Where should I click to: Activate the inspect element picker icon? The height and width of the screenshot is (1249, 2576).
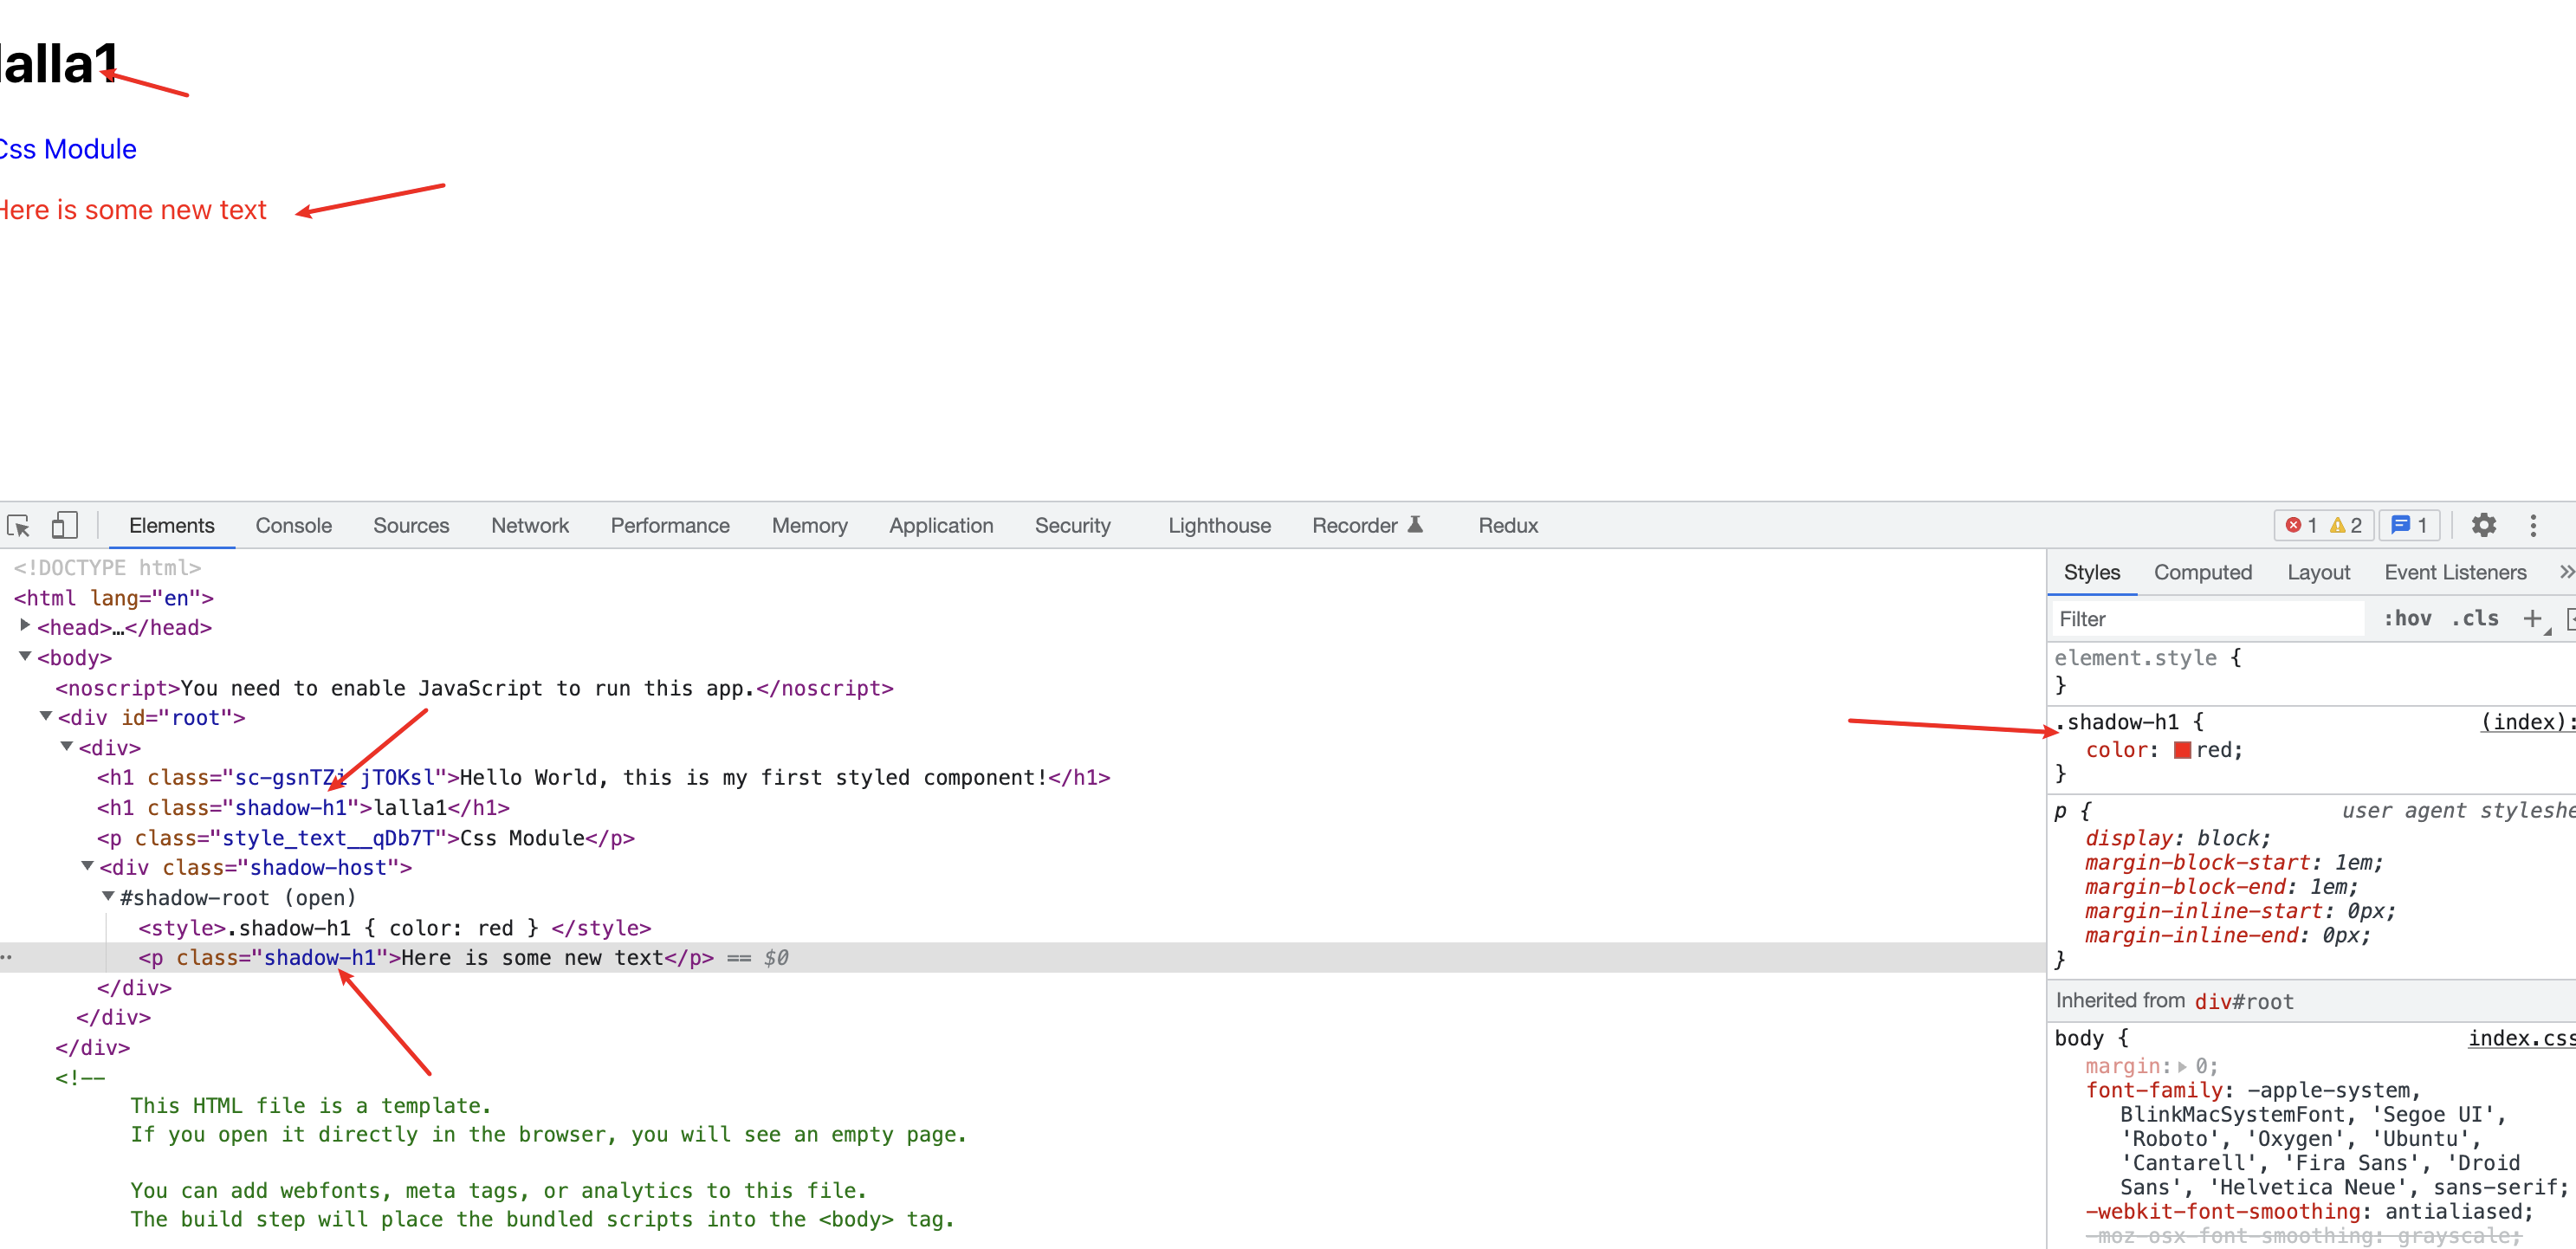[19, 525]
